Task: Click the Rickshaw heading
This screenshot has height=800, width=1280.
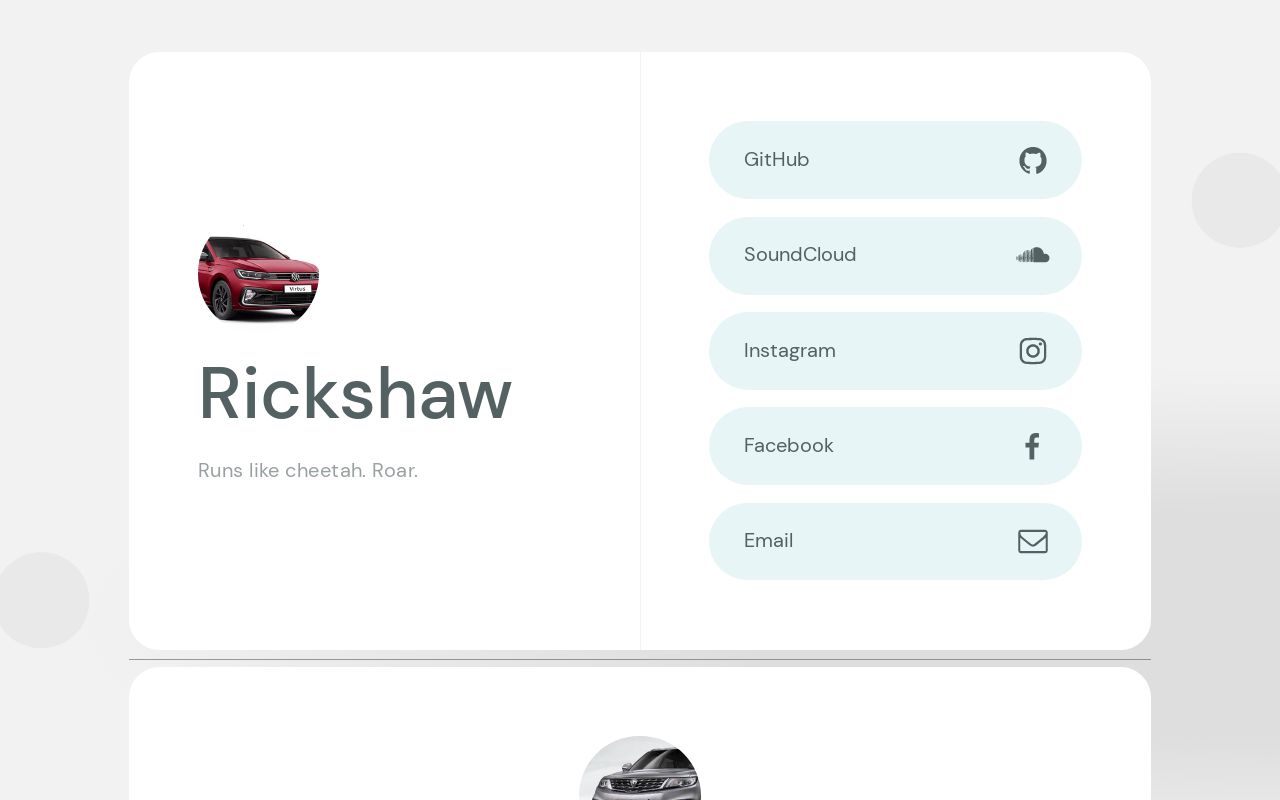Action: point(355,393)
